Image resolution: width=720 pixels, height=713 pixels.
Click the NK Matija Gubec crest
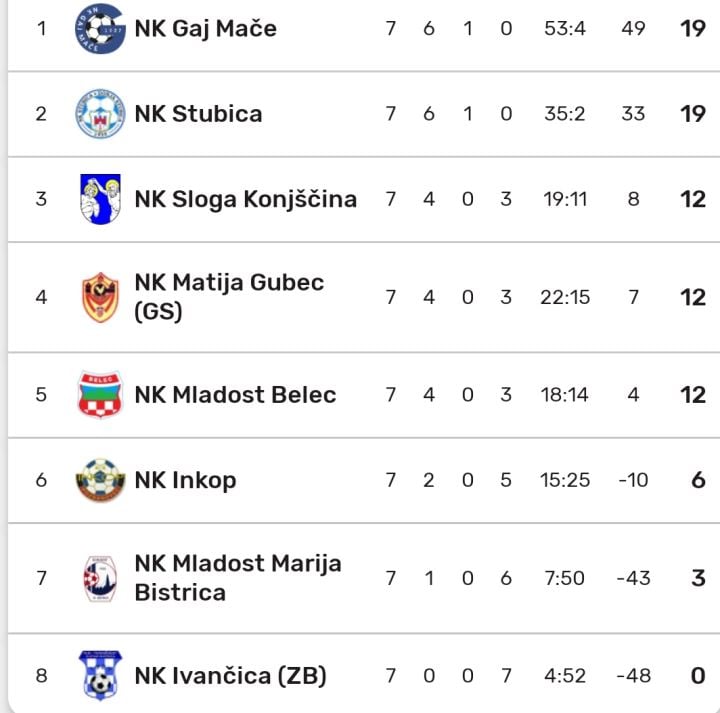100,297
